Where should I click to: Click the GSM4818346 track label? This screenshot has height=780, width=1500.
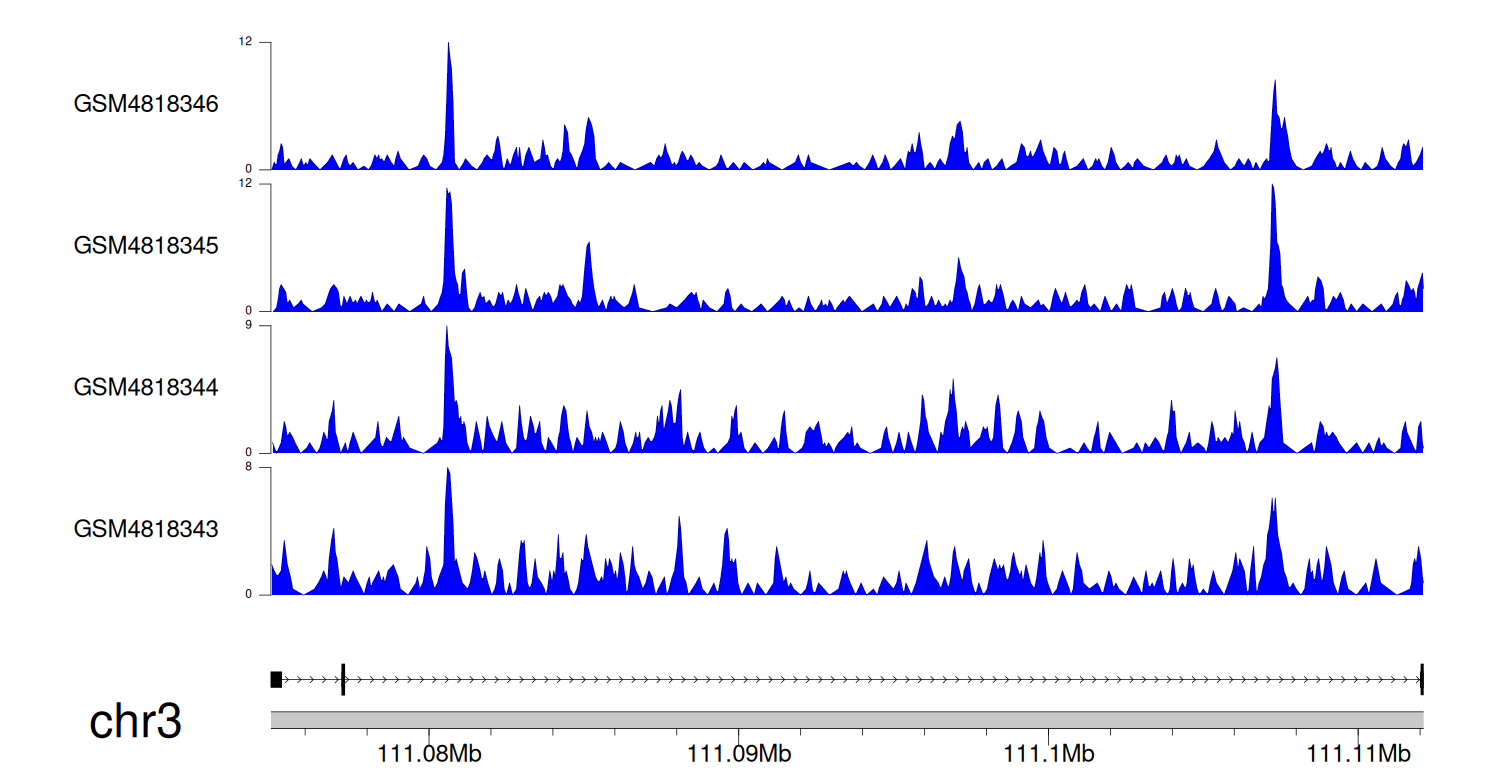pyautogui.click(x=146, y=104)
